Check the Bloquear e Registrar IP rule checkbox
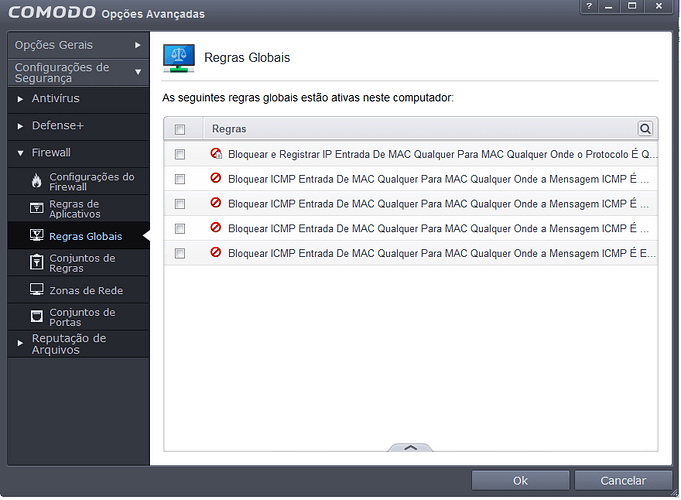 click(x=180, y=154)
